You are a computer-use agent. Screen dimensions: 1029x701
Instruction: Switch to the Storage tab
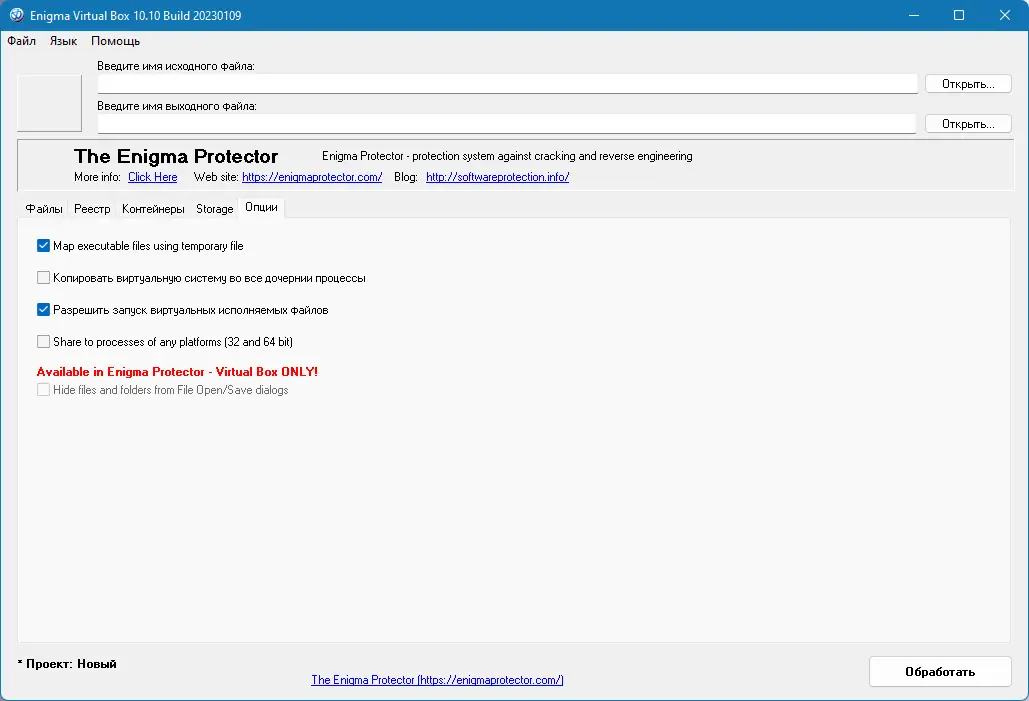(215, 209)
